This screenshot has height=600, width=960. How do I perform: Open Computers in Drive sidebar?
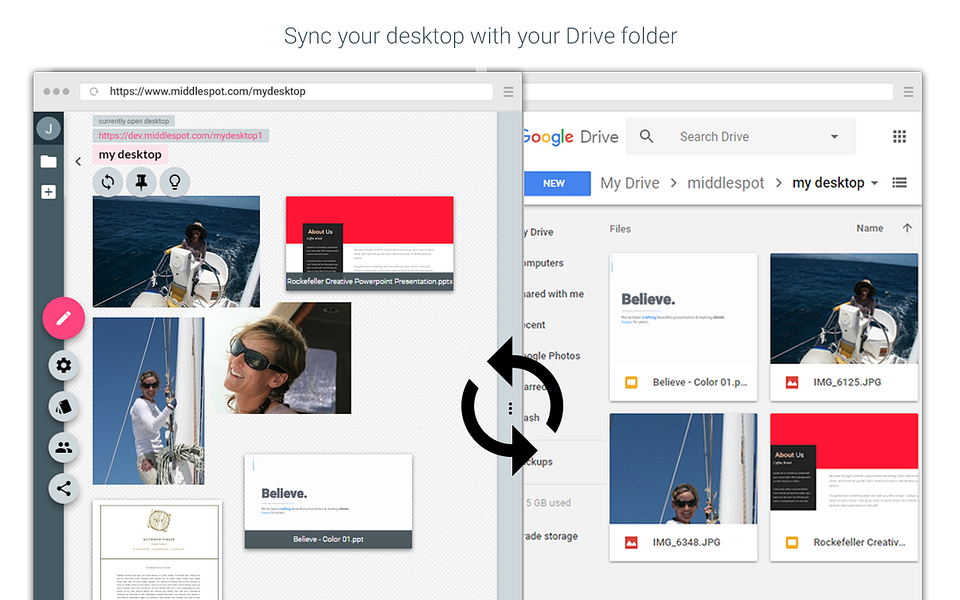[544, 263]
